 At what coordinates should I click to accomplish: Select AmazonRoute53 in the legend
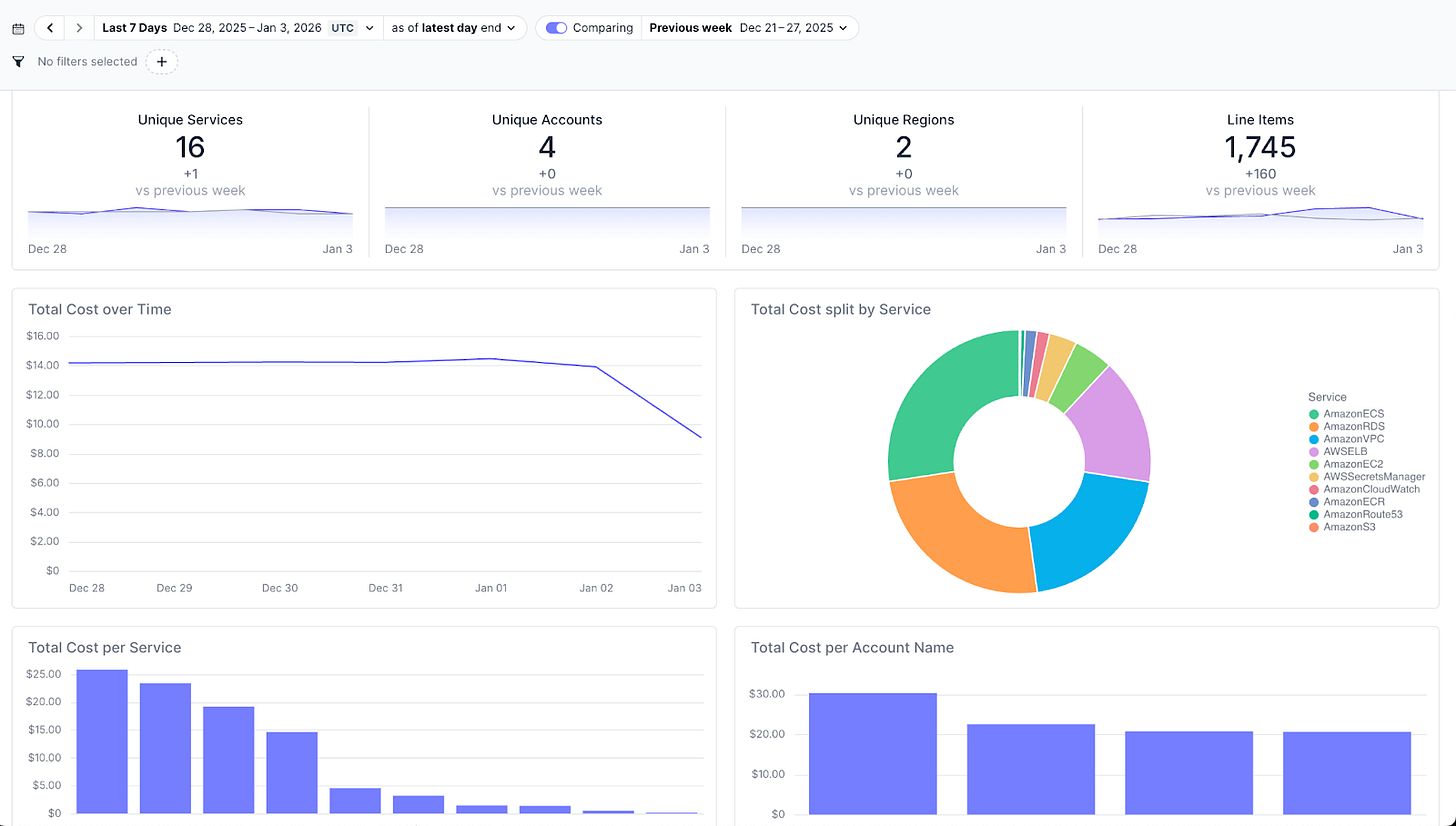[x=1356, y=514]
